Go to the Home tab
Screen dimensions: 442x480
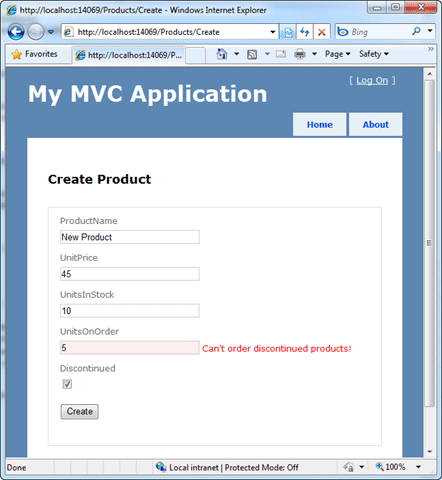pyautogui.click(x=319, y=124)
